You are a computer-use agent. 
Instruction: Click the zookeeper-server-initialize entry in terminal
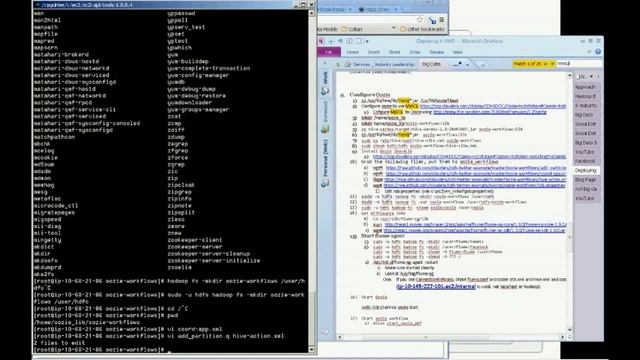coord(213,260)
